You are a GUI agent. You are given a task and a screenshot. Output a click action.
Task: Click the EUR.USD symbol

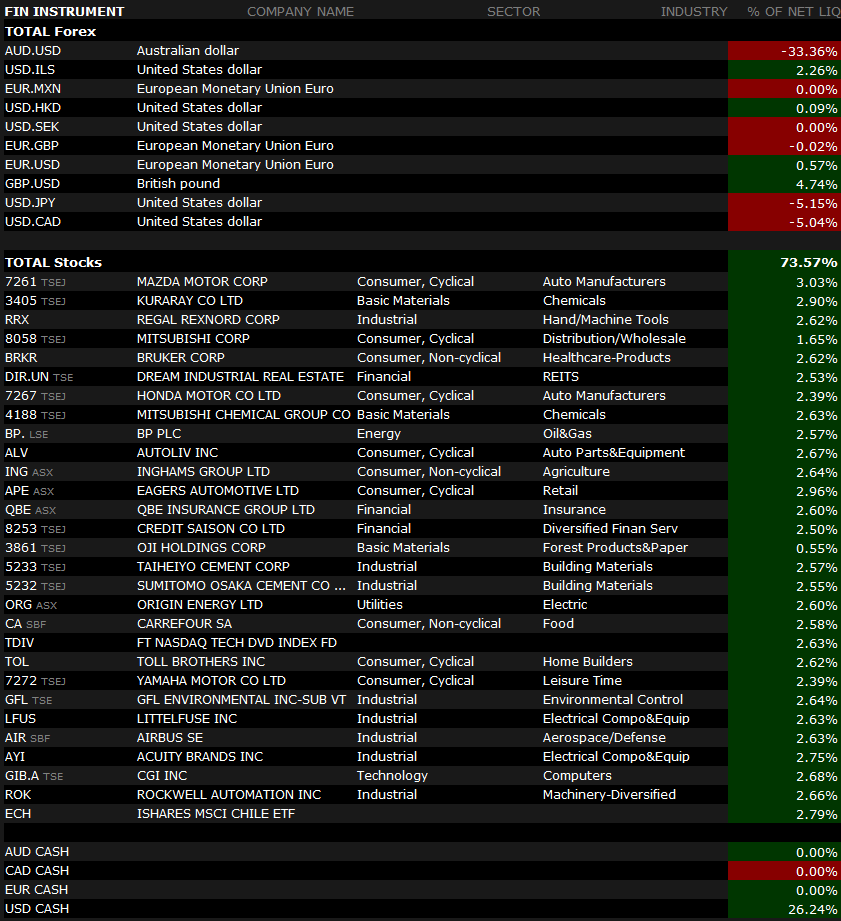pyautogui.click(x=32, y=164)
